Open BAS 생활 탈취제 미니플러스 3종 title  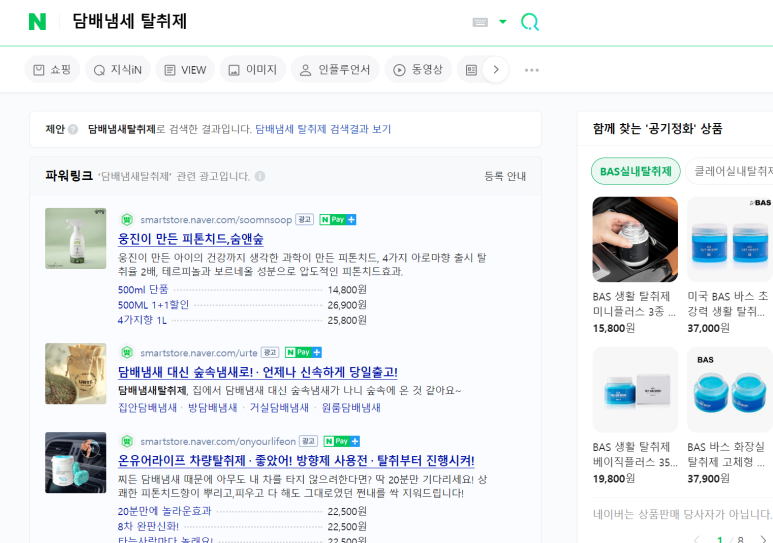pyautogui.click(x=634, y=304)
